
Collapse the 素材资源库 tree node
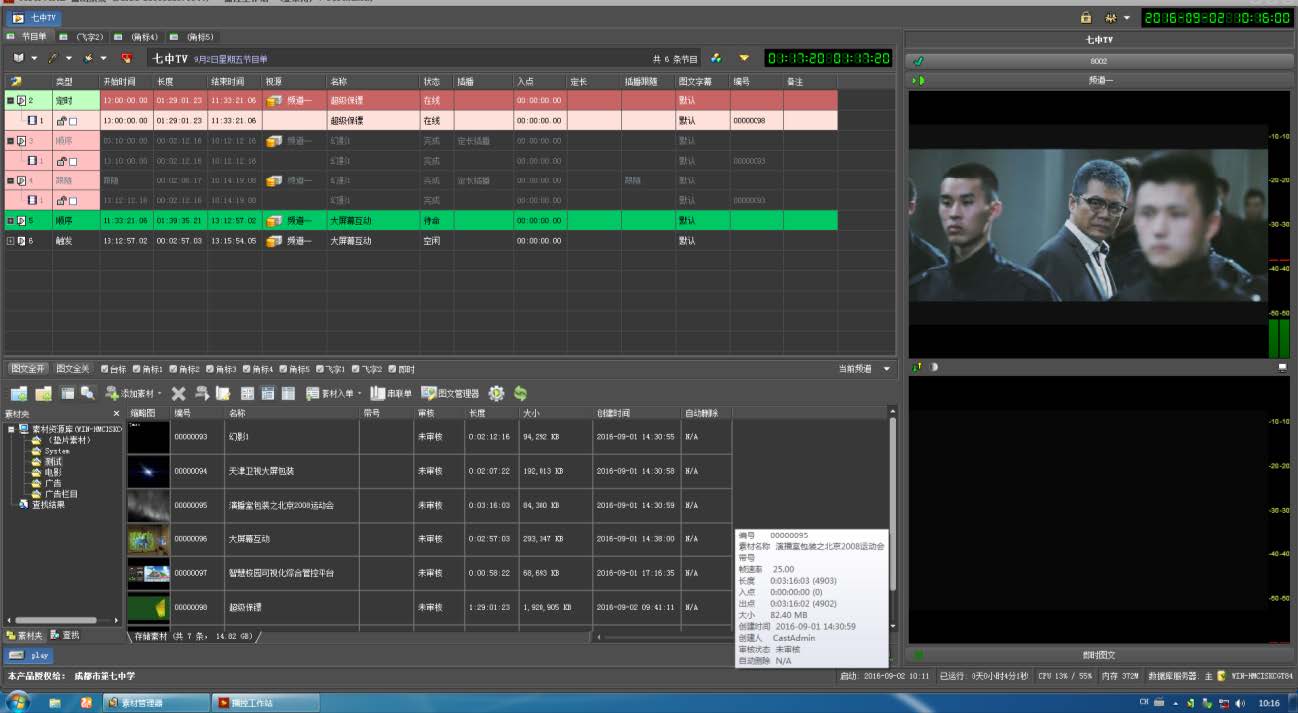pos(10,429)
